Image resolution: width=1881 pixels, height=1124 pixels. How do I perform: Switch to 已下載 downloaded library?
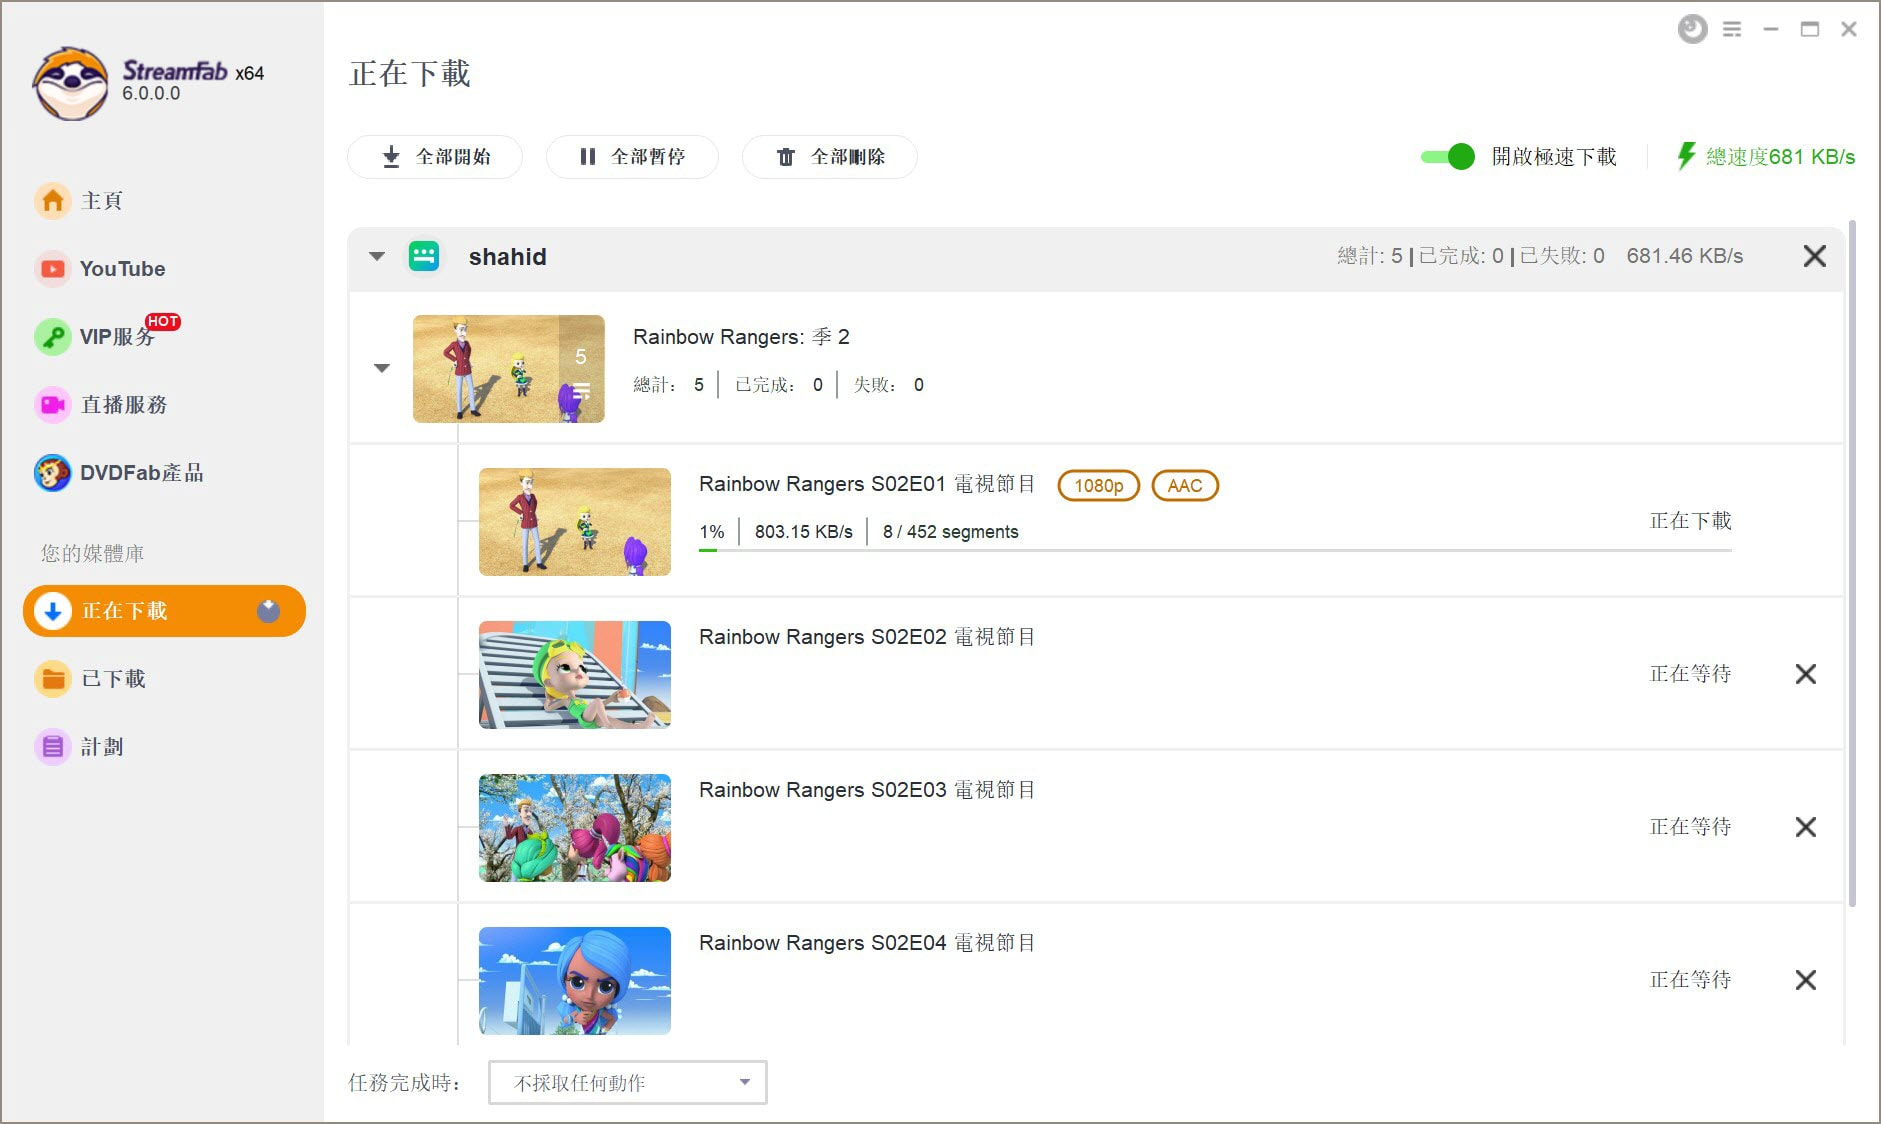tap(92, 679)
